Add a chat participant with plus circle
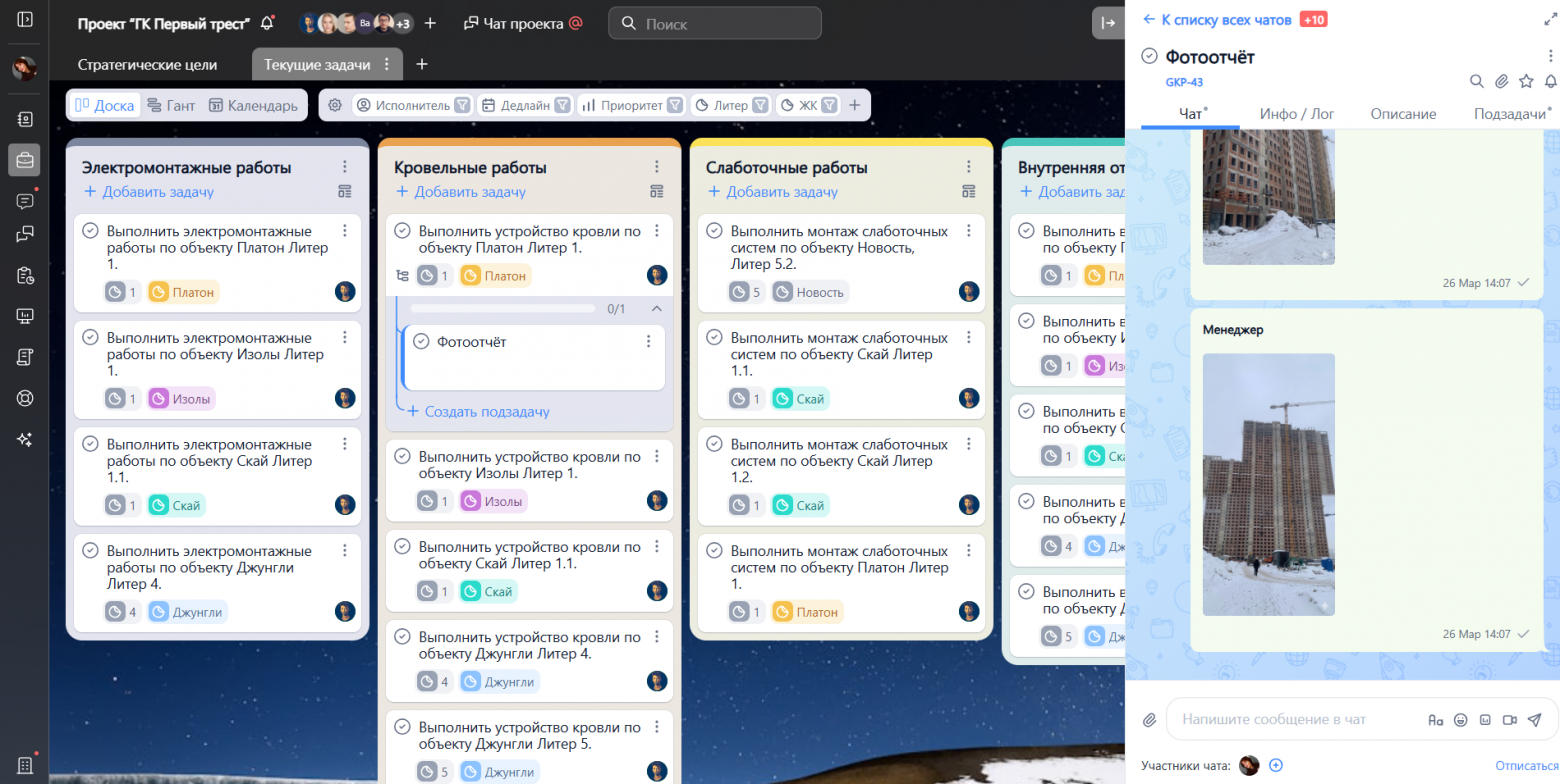Image resolution: width=1560 pixels, height=784 pixels. click(1275, 765)
